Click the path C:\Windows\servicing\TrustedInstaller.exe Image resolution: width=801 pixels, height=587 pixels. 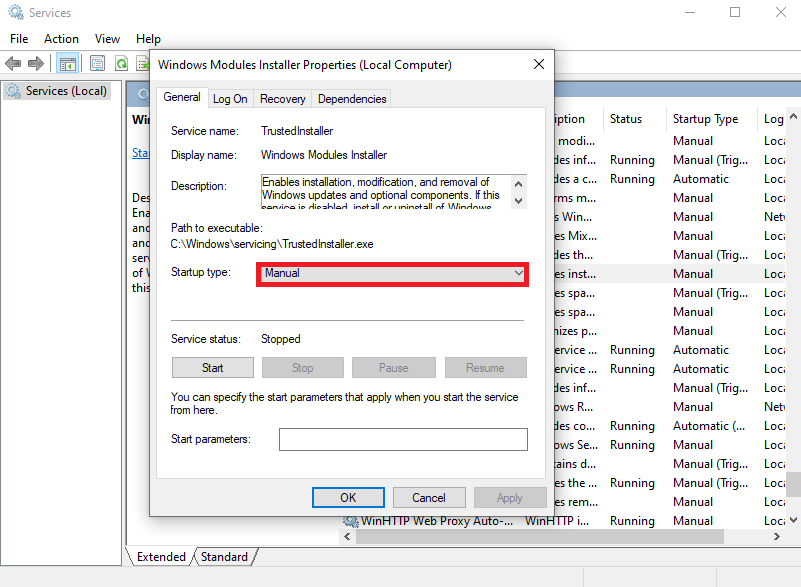point(272,244)
